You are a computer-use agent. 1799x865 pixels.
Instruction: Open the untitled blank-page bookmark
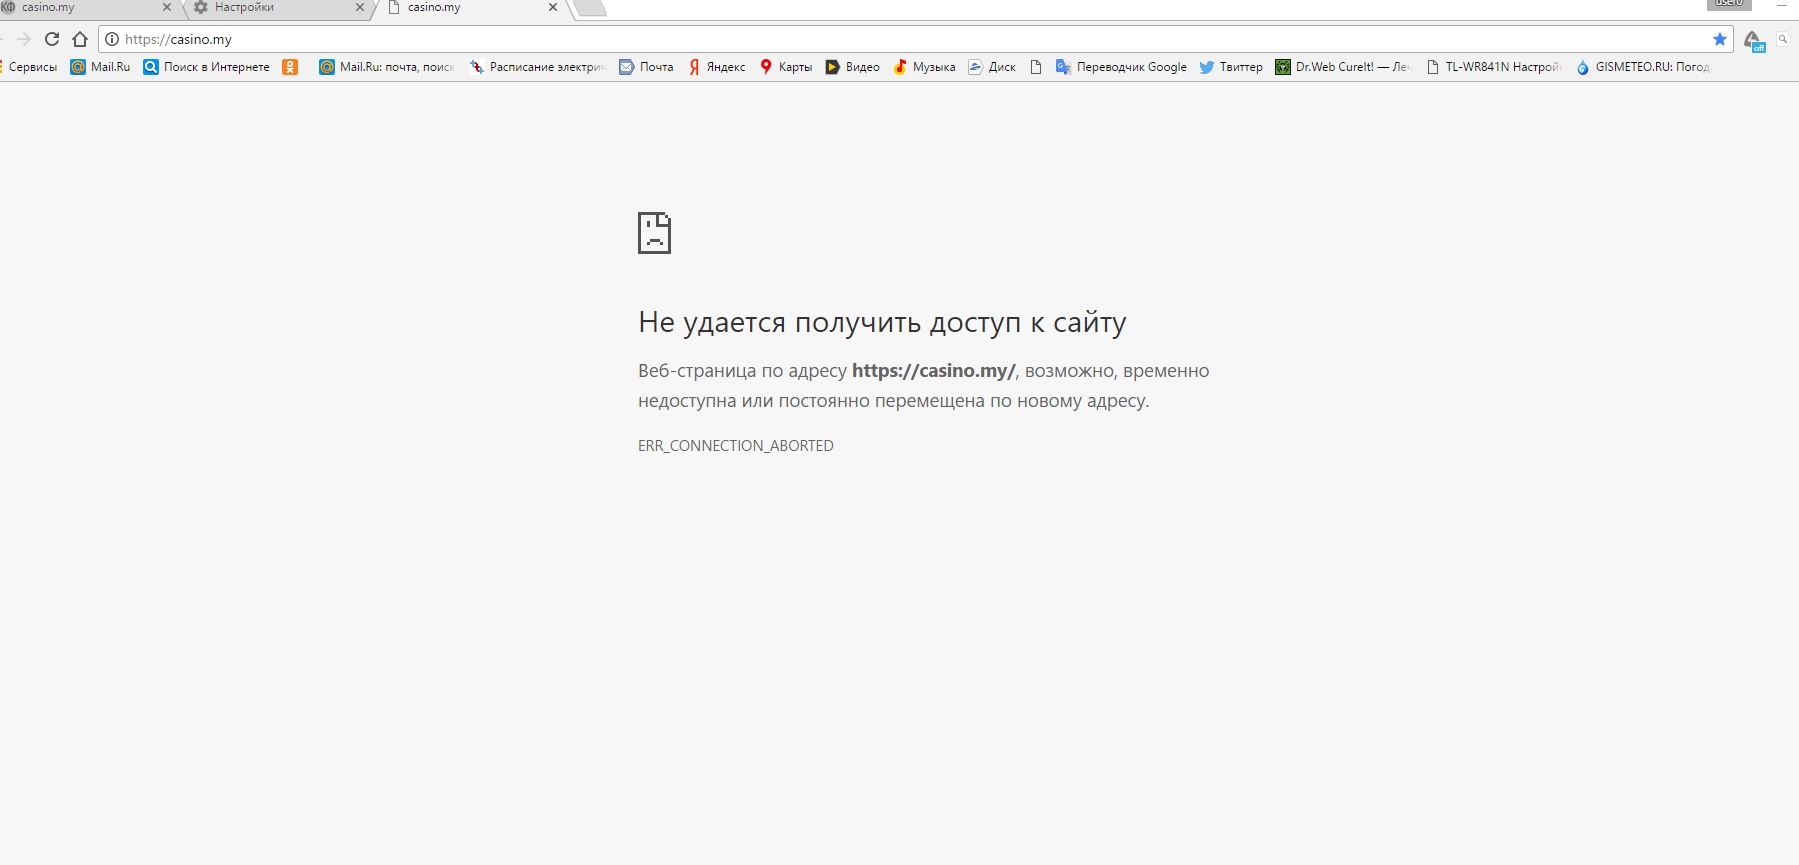[x=1036, y=67]
